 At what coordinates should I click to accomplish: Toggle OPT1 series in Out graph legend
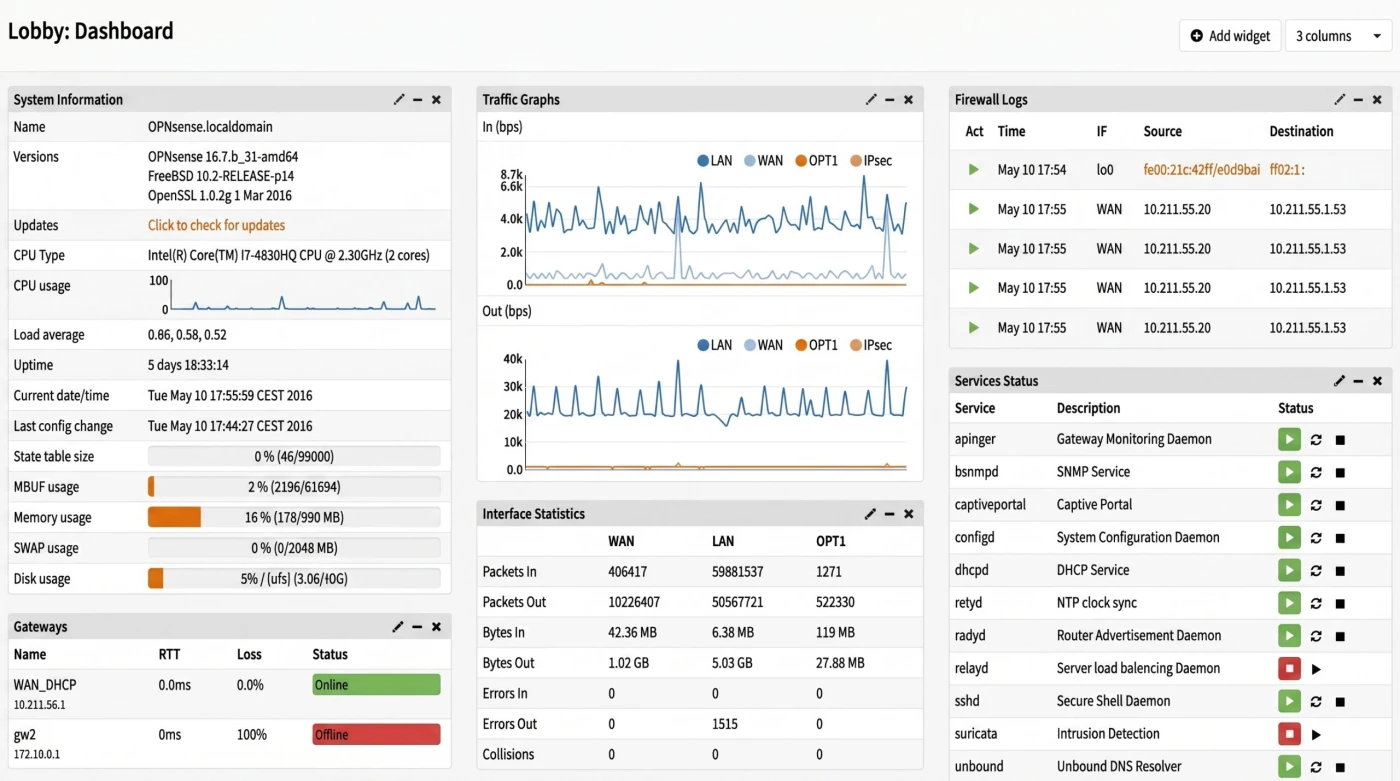pyautogui.click(x=816, y=345)
